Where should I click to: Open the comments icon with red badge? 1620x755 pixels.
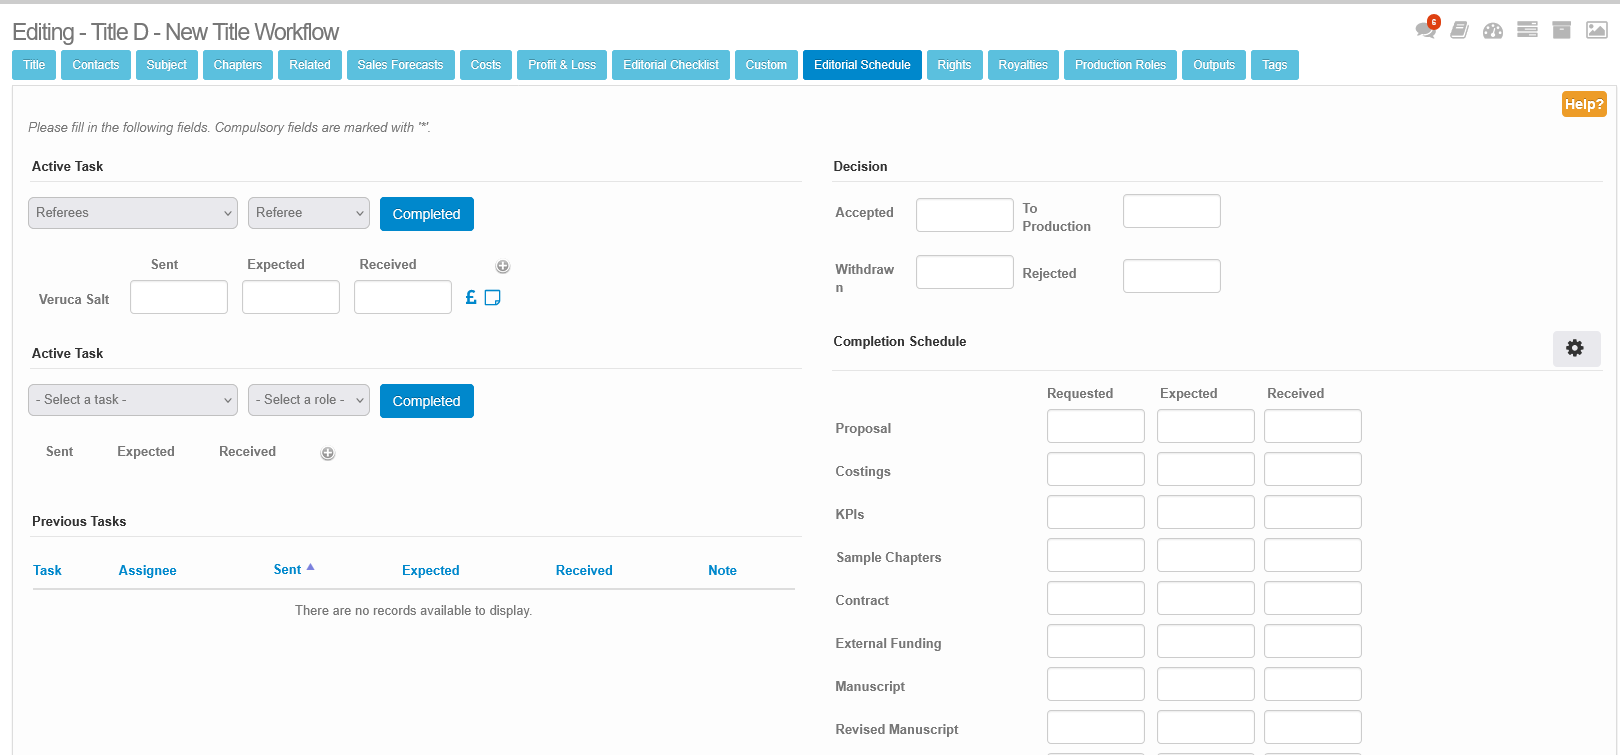(1427, 29)
